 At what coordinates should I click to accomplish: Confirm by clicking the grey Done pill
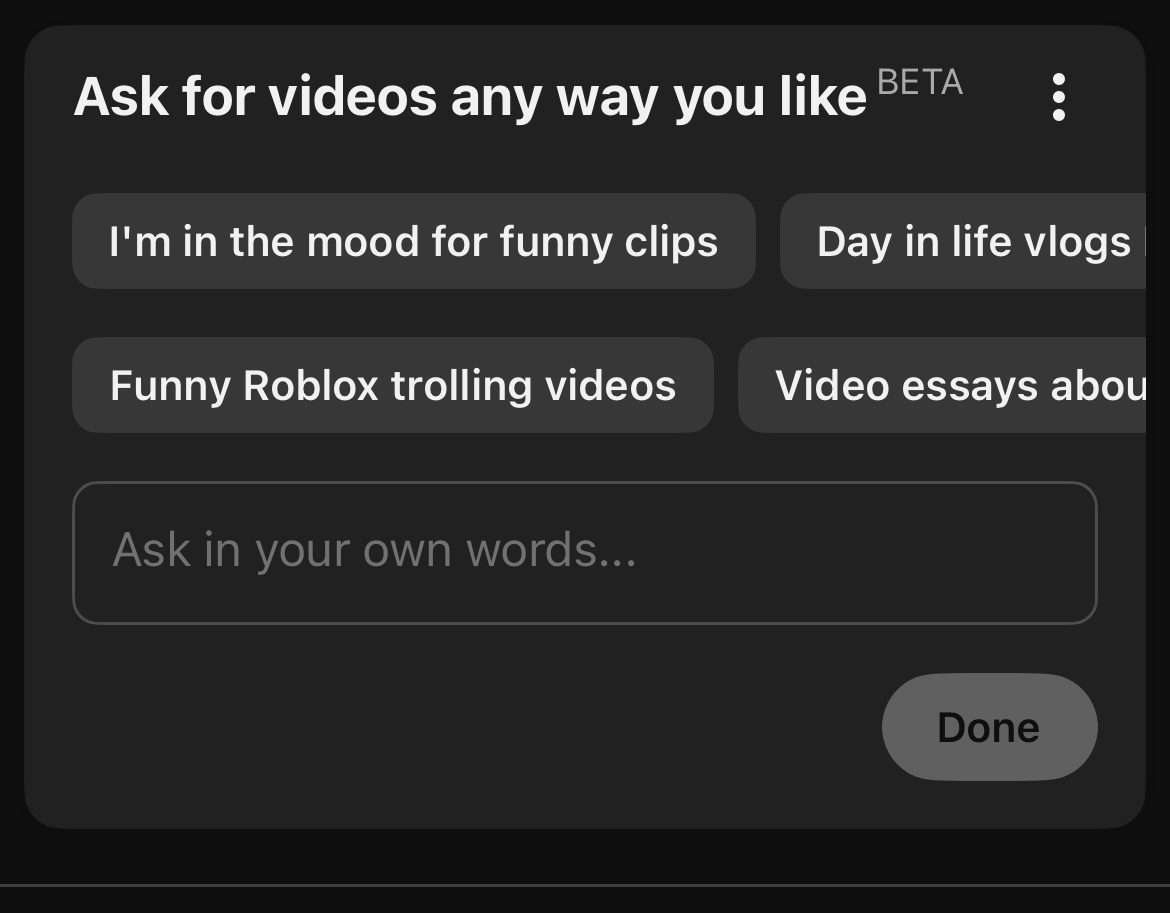pos(989,727)
